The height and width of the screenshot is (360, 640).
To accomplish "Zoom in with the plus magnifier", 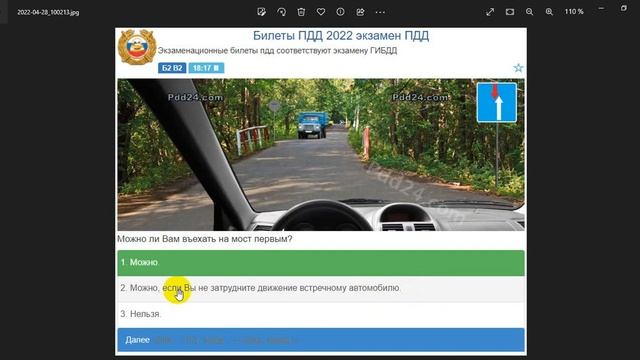I will click(549, 12).
